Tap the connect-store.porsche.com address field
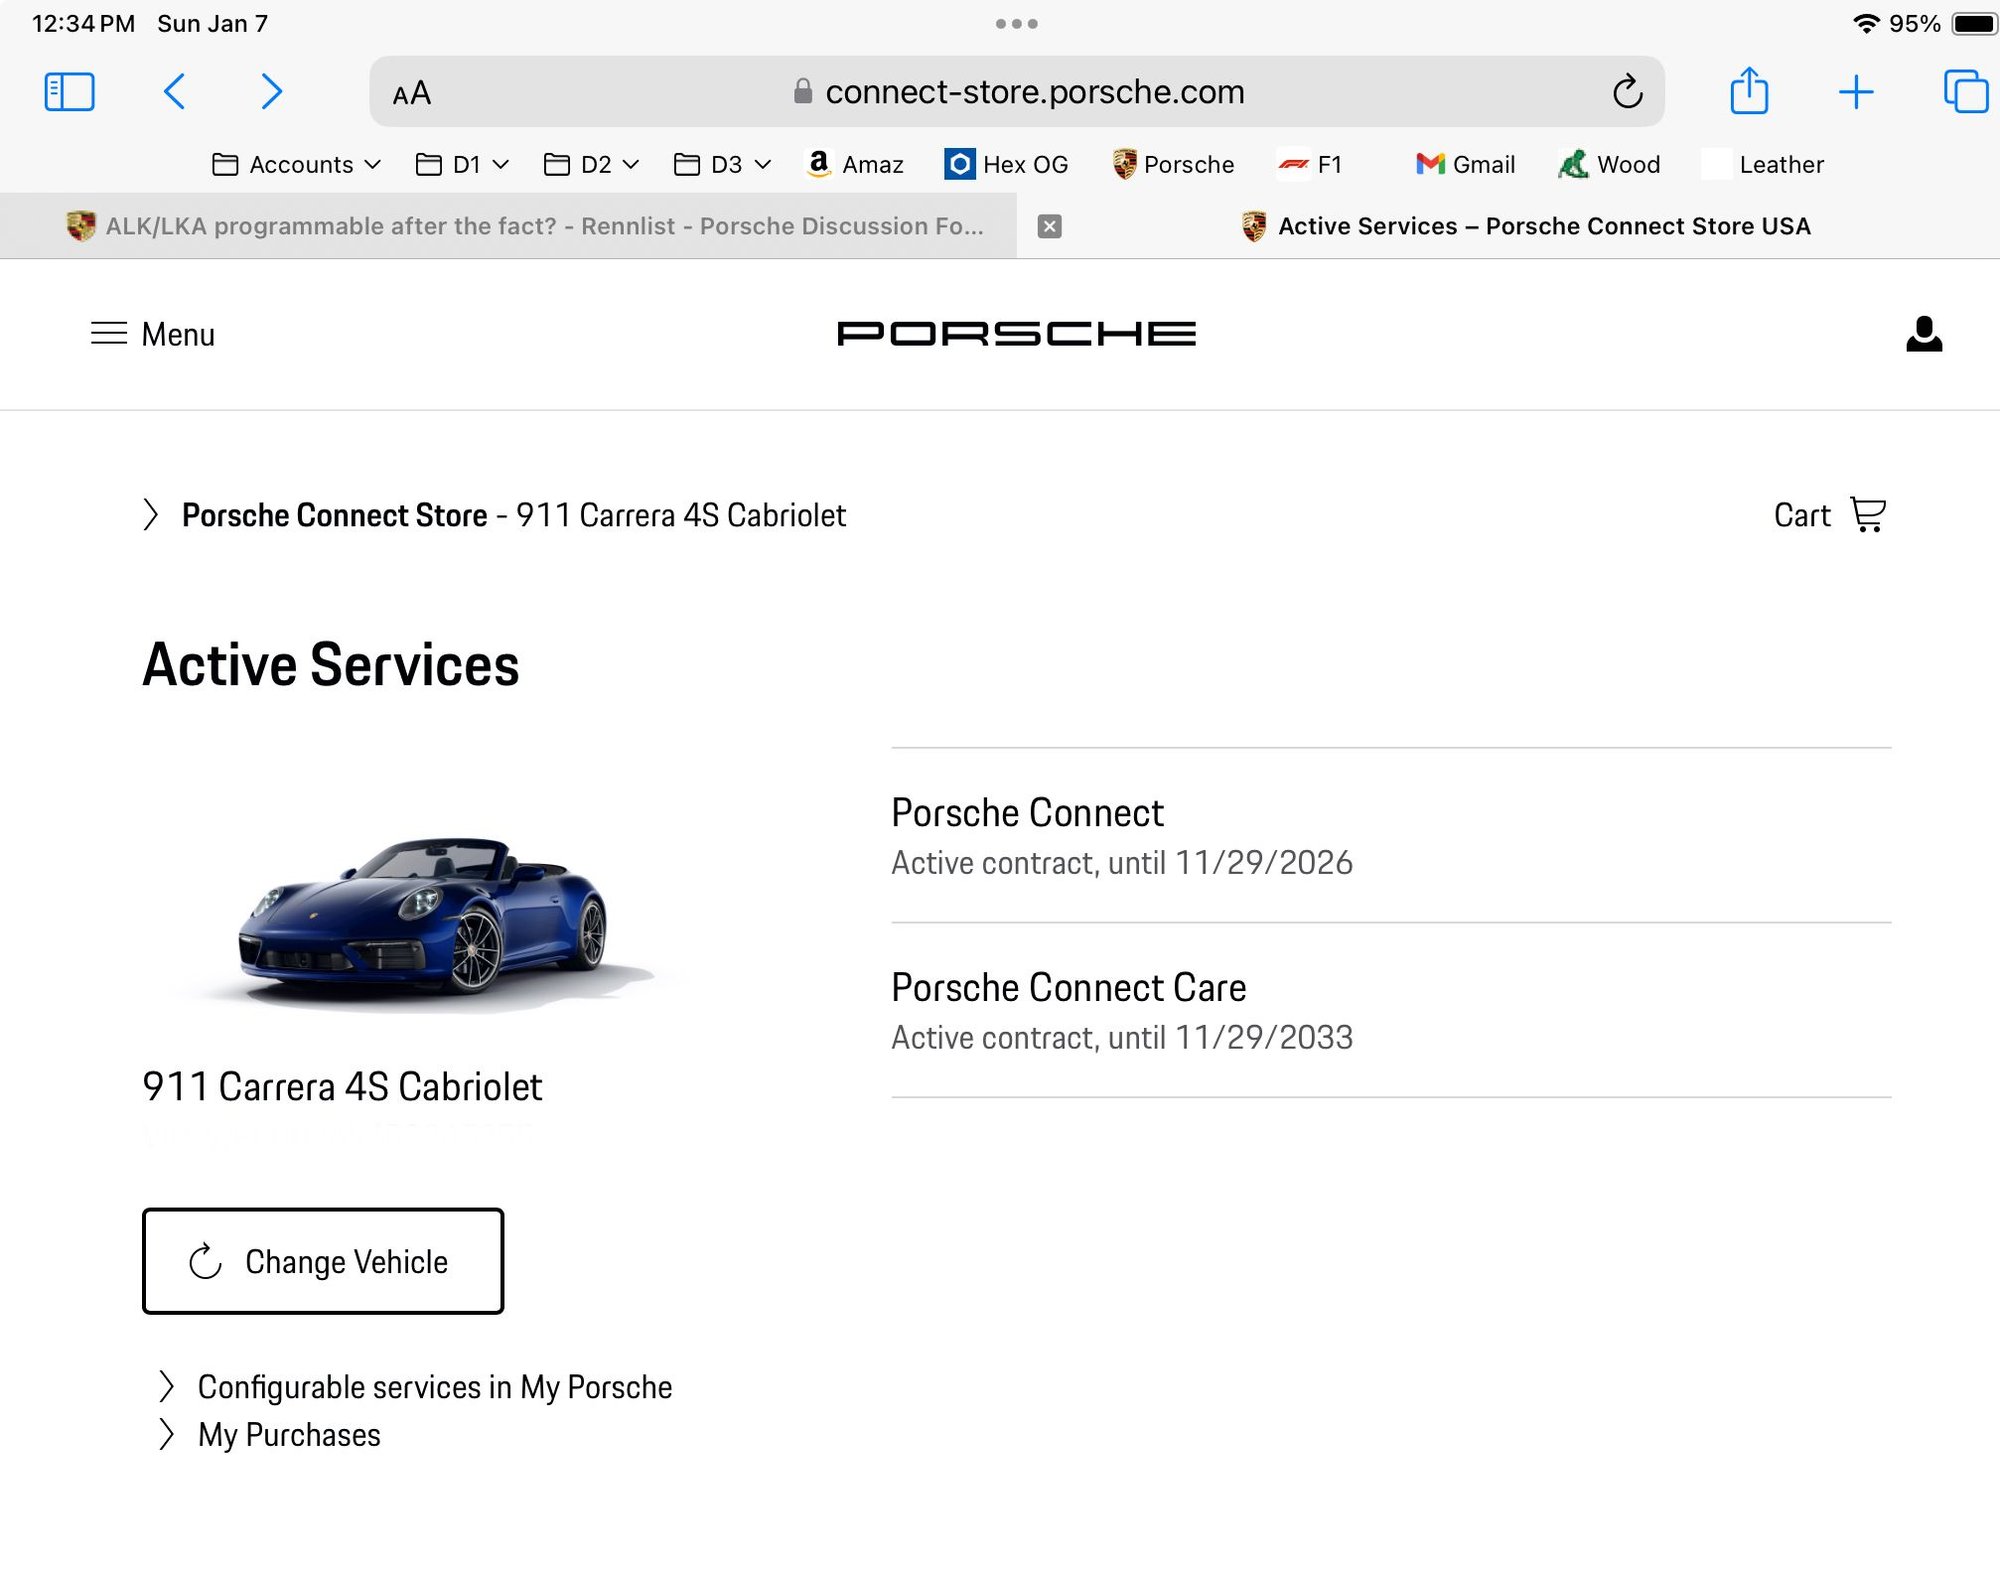This screenshot has width=2000, height=1573. pos(1033,92)
